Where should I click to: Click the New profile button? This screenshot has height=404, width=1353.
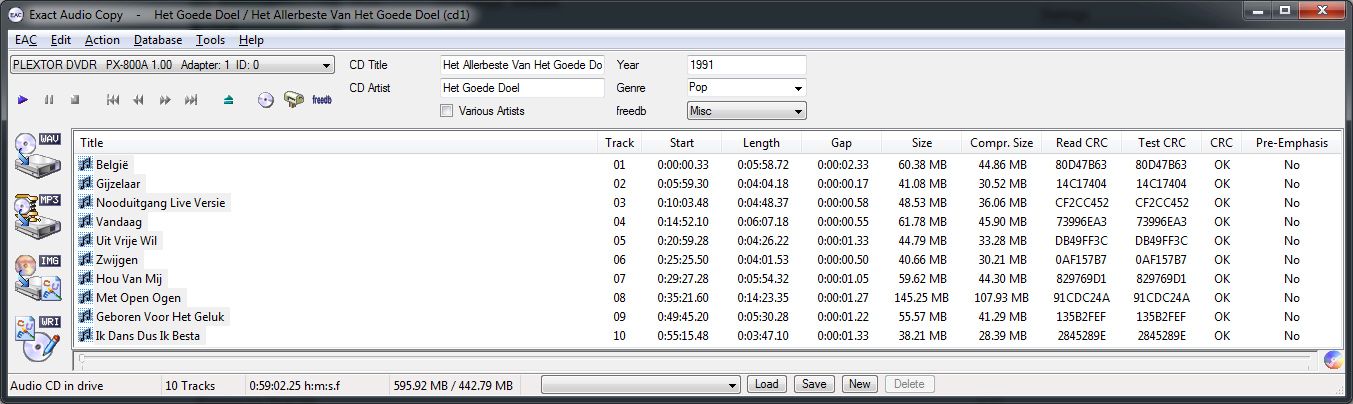(x=858, y=384)
